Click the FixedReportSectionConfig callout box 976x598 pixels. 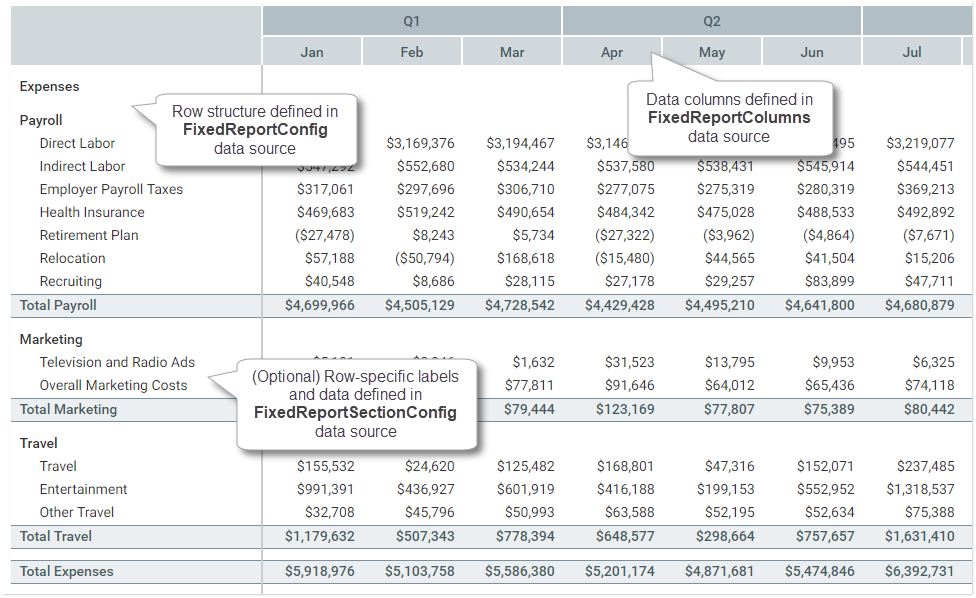tap(355, 403)
